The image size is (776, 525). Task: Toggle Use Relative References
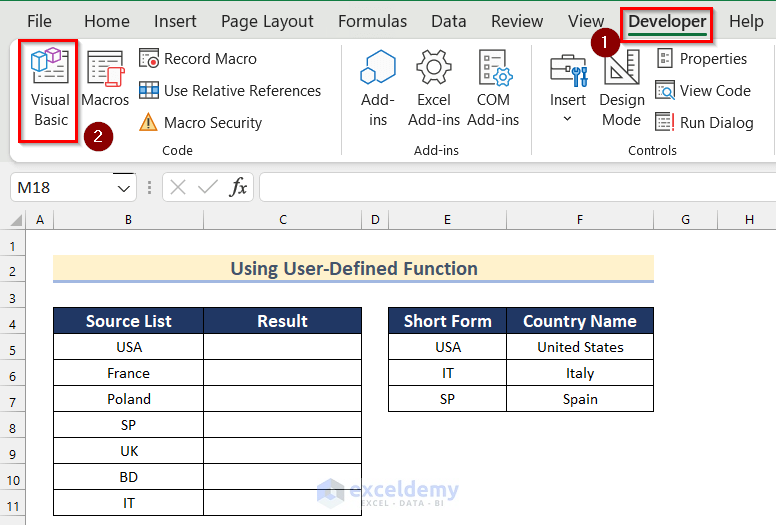coord(230,91)
